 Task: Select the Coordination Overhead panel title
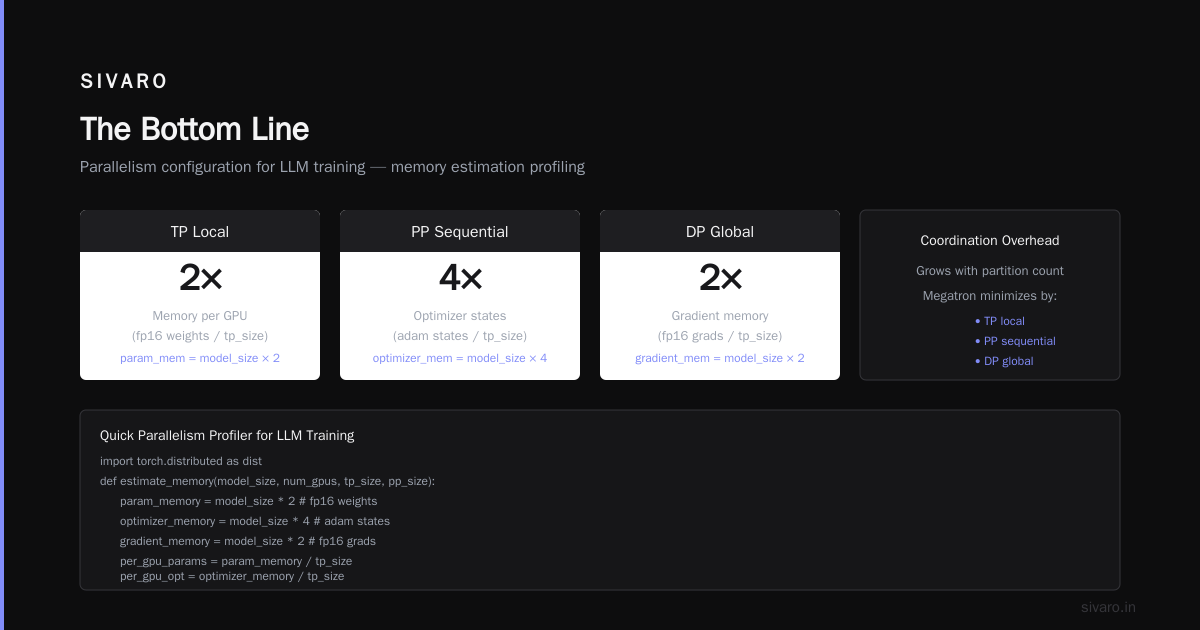[990, 241]
